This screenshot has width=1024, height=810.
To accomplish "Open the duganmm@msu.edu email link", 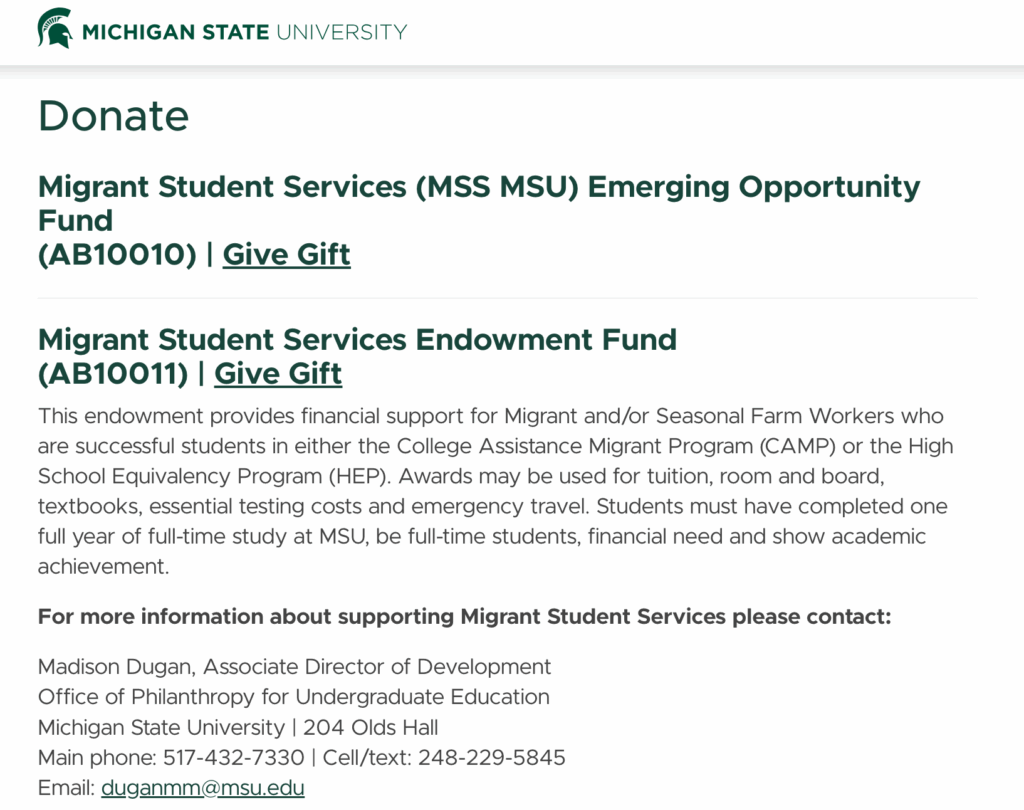I will tap(203, 788).
